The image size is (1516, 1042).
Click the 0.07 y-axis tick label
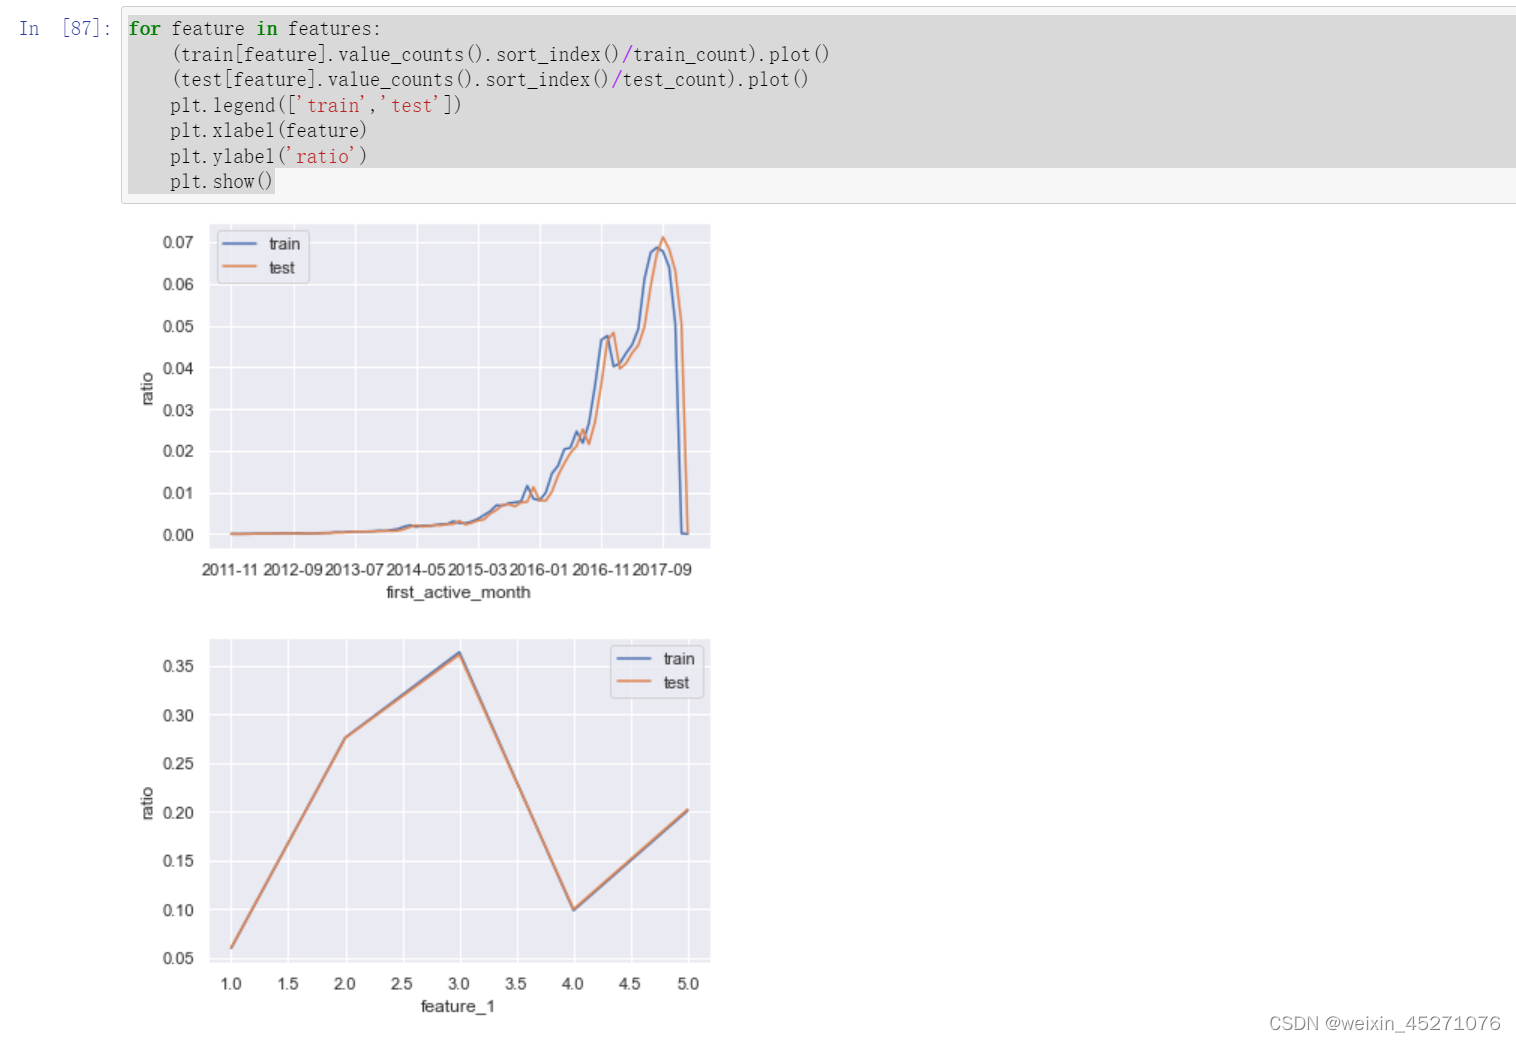click(x=178, y=242)
